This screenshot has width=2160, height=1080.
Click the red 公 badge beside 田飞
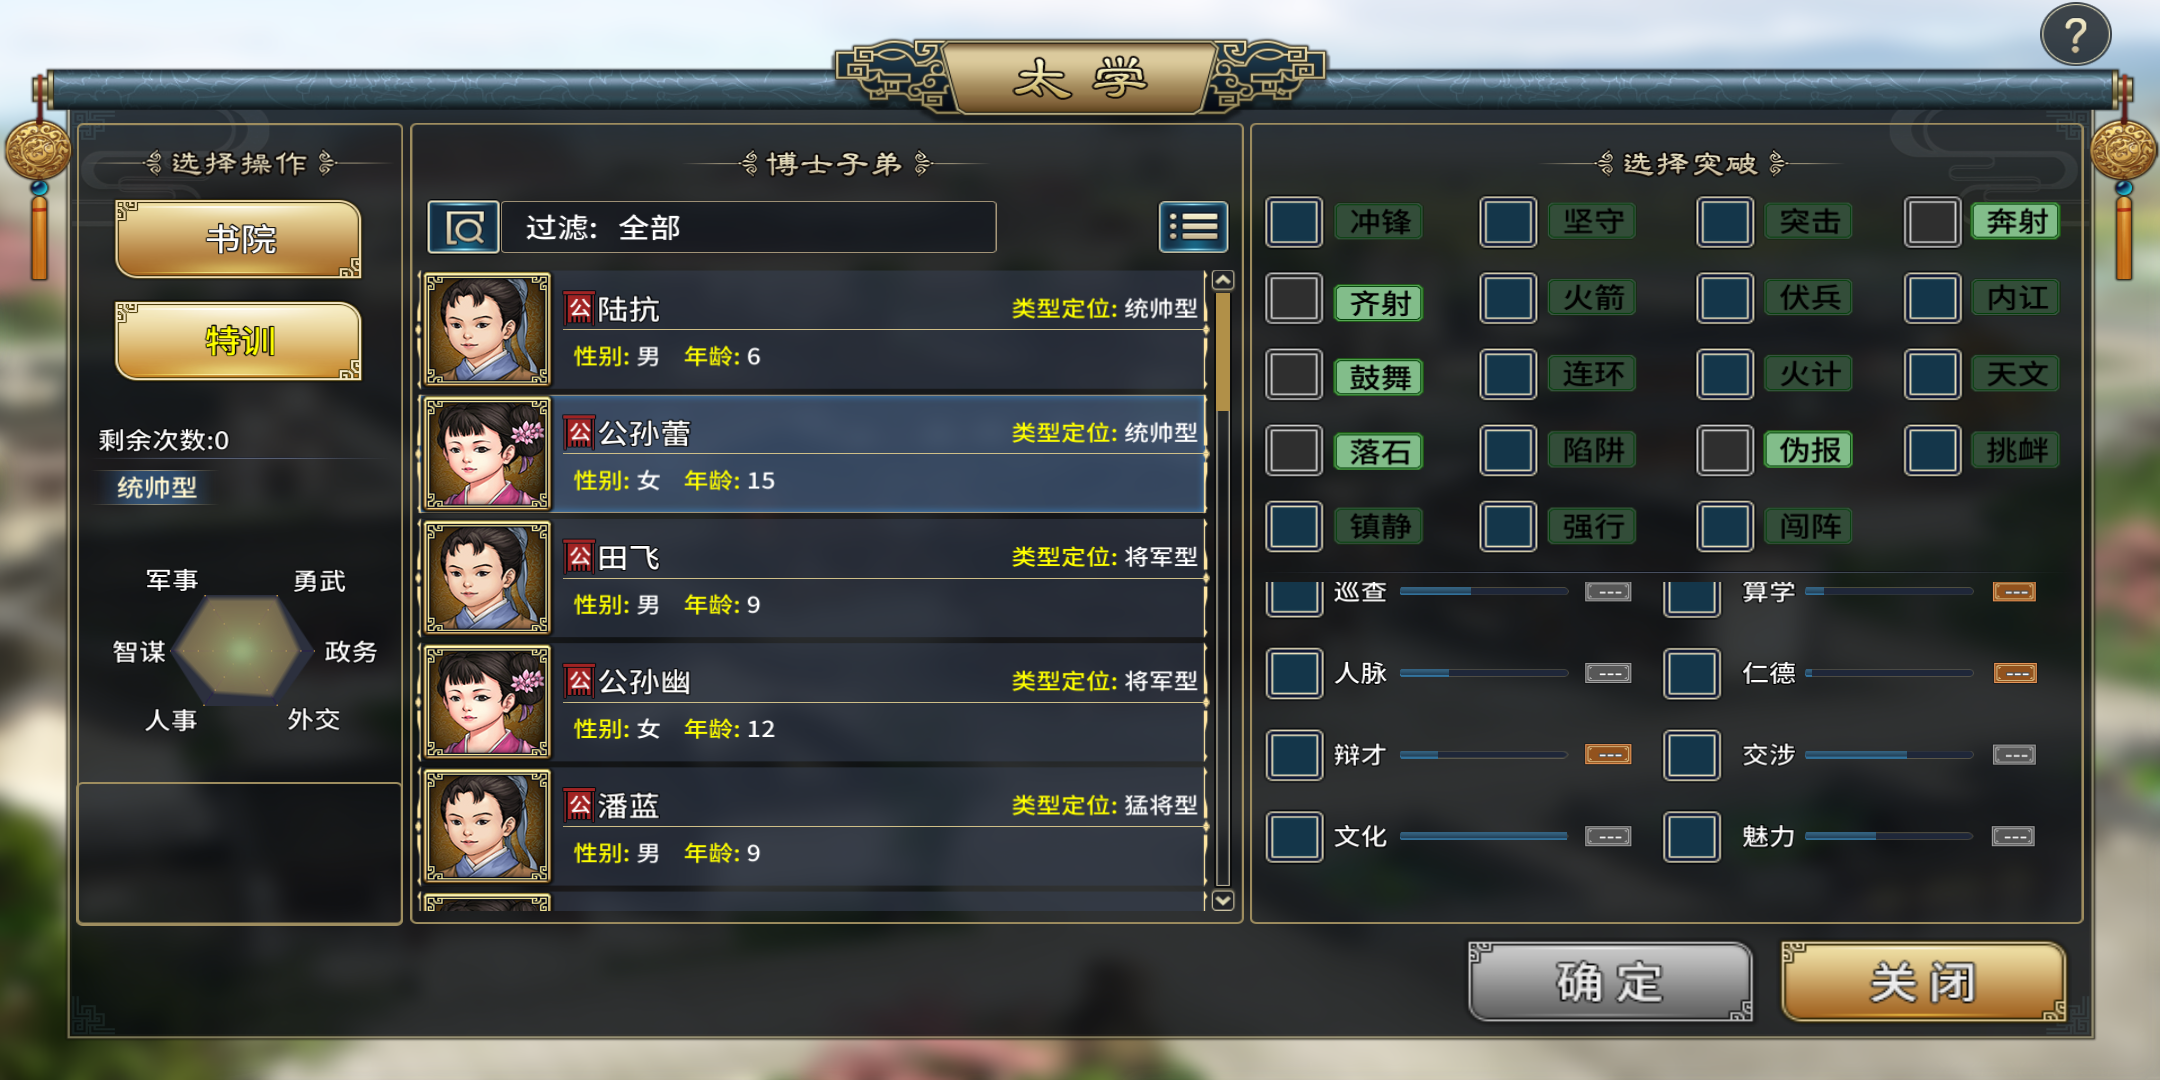(580, 557)
